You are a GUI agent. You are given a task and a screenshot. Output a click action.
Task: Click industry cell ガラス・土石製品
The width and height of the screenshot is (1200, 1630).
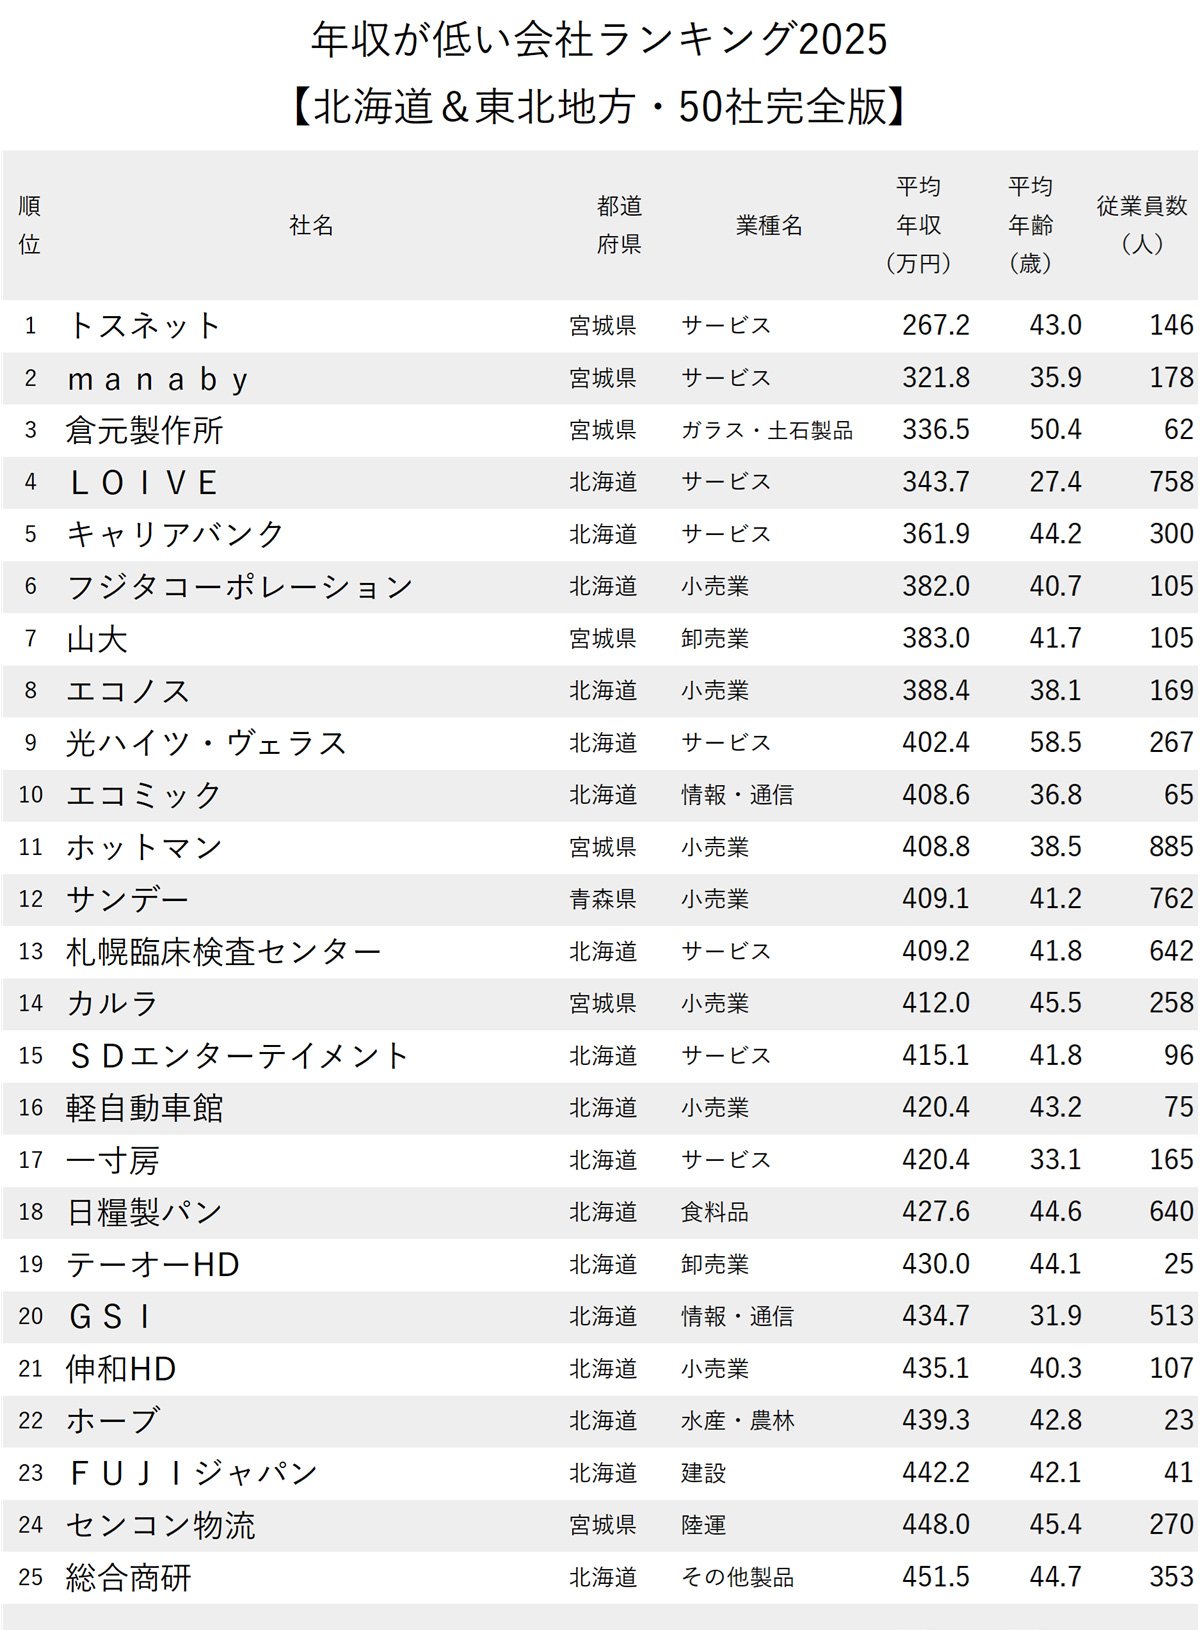click(767, 430)
